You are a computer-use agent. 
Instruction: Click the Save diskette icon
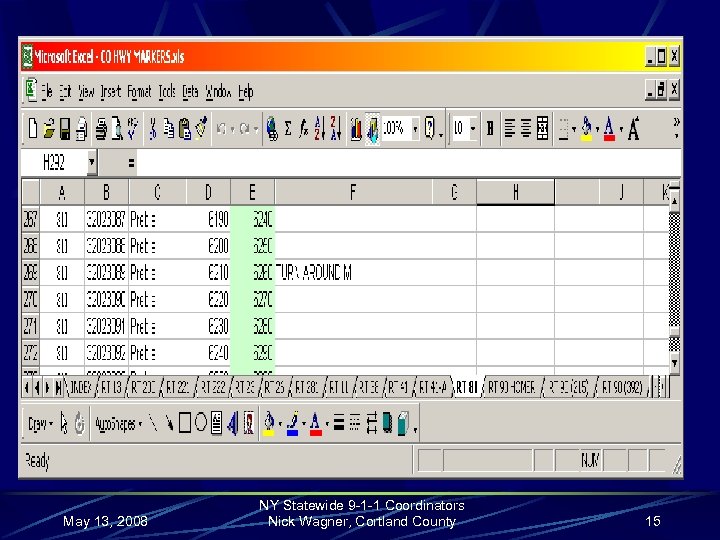click(65, 128)
